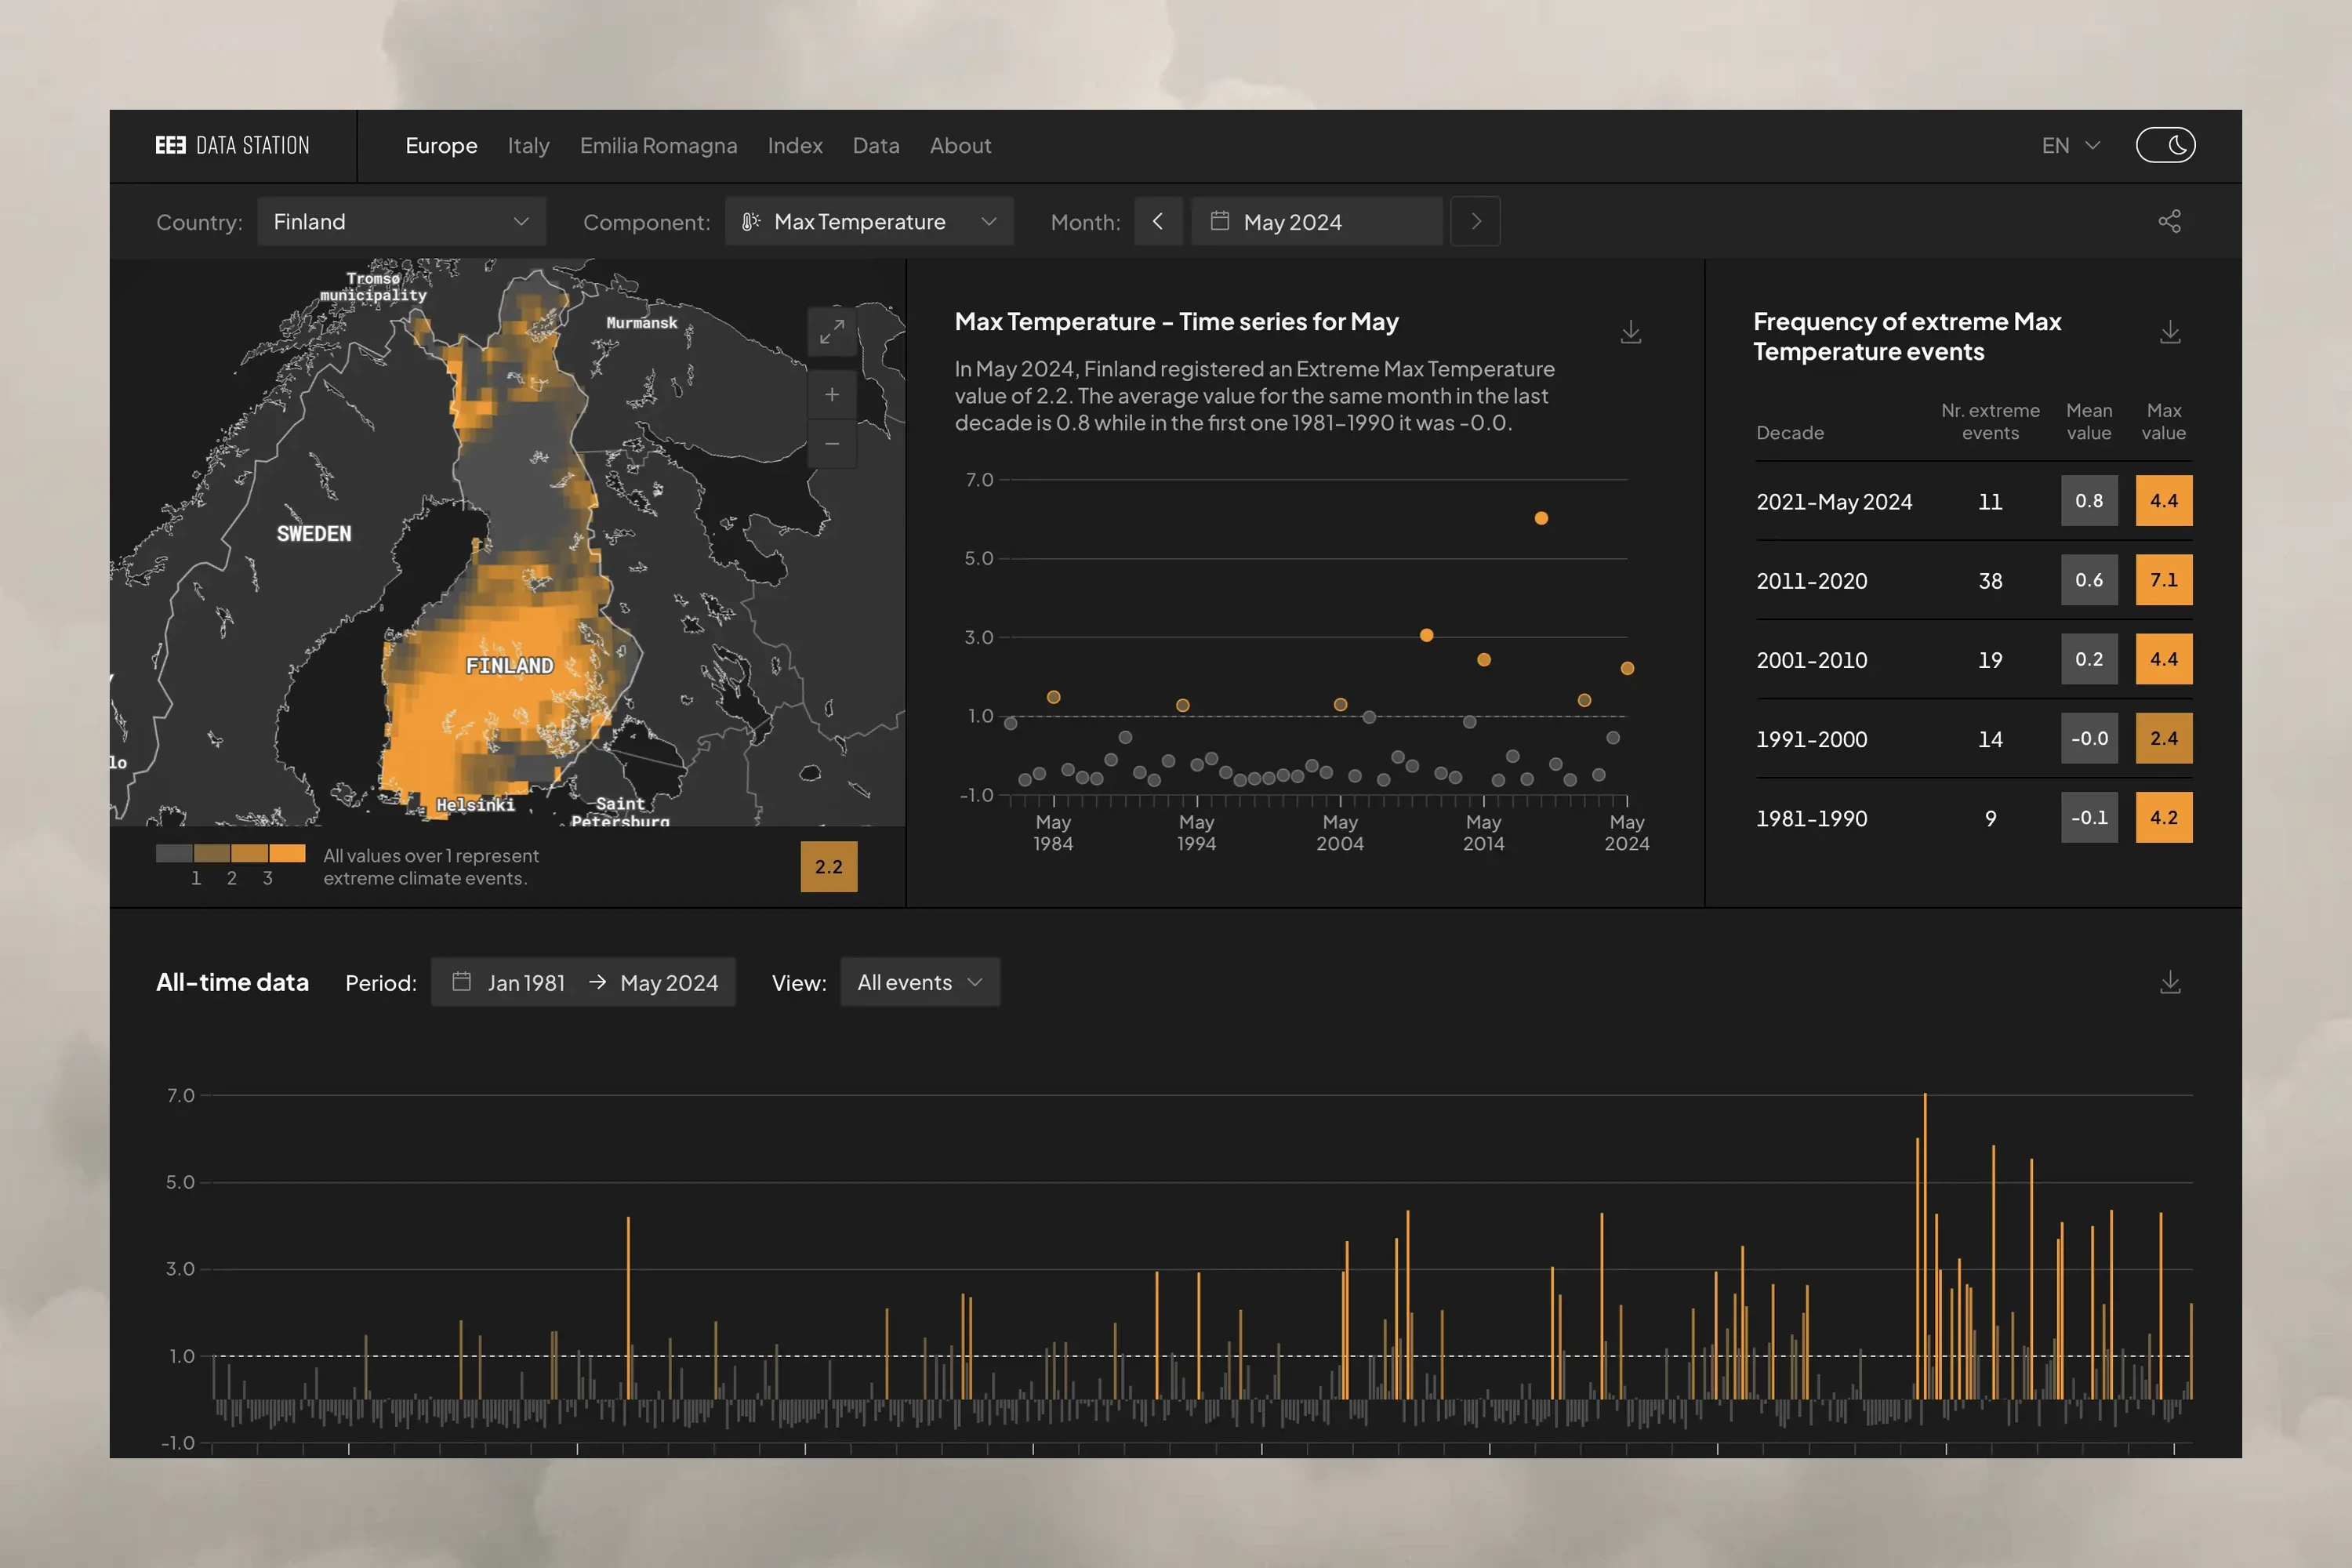Open the Max Temperature component dropdown
The height and width of the screenshot is (1568, 2352).
coord(868,221)
